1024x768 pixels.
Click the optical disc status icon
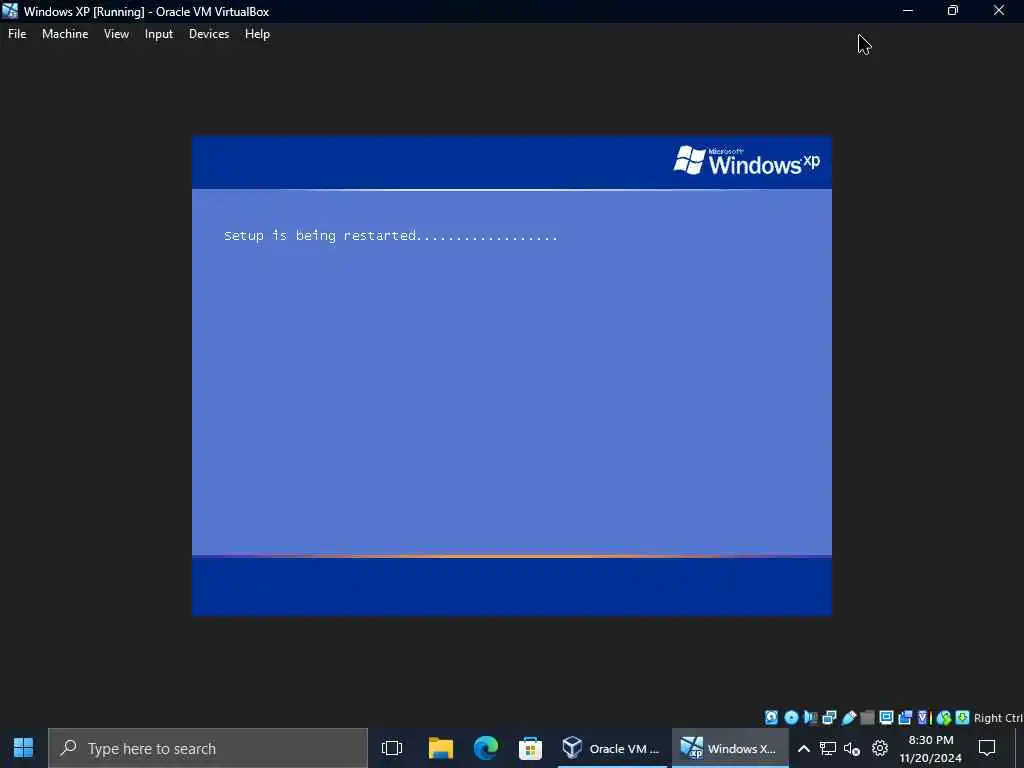(792, 718)
